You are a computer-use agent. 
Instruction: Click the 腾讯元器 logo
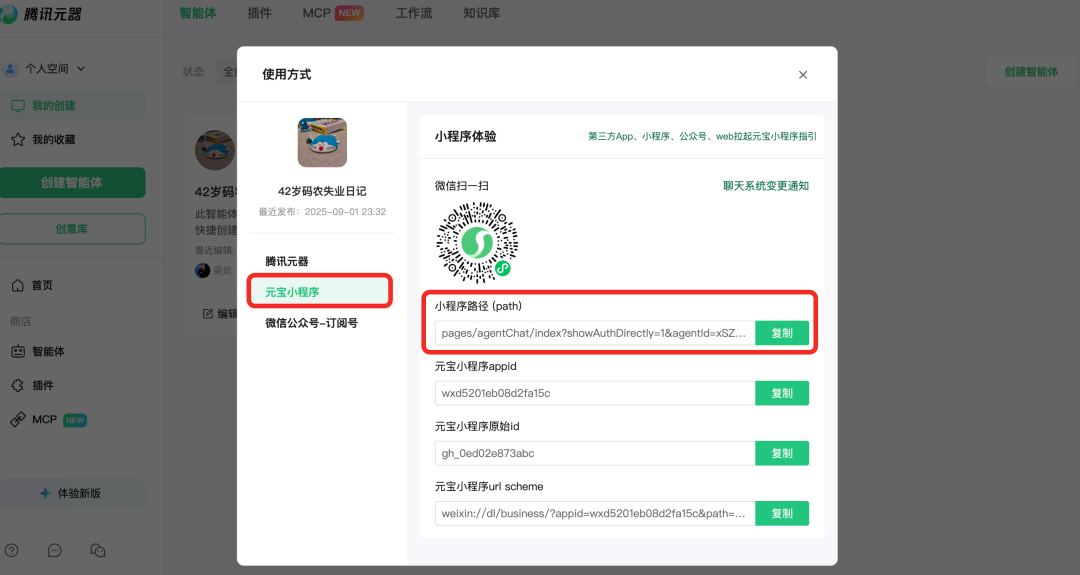click(x=41, y=14)
